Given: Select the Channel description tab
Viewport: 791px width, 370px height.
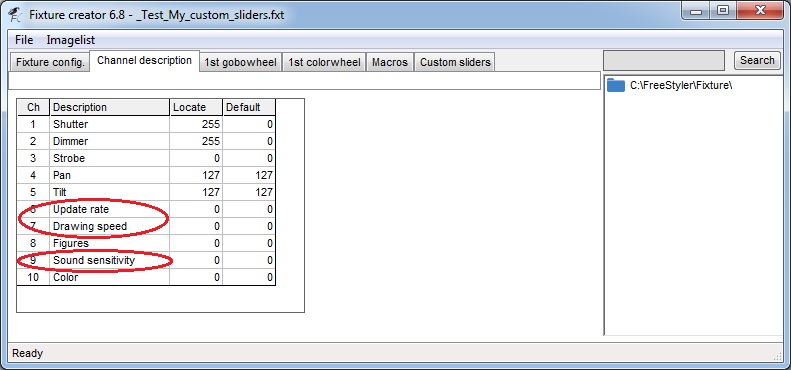Looking at the screenshot, I should 144,61.
